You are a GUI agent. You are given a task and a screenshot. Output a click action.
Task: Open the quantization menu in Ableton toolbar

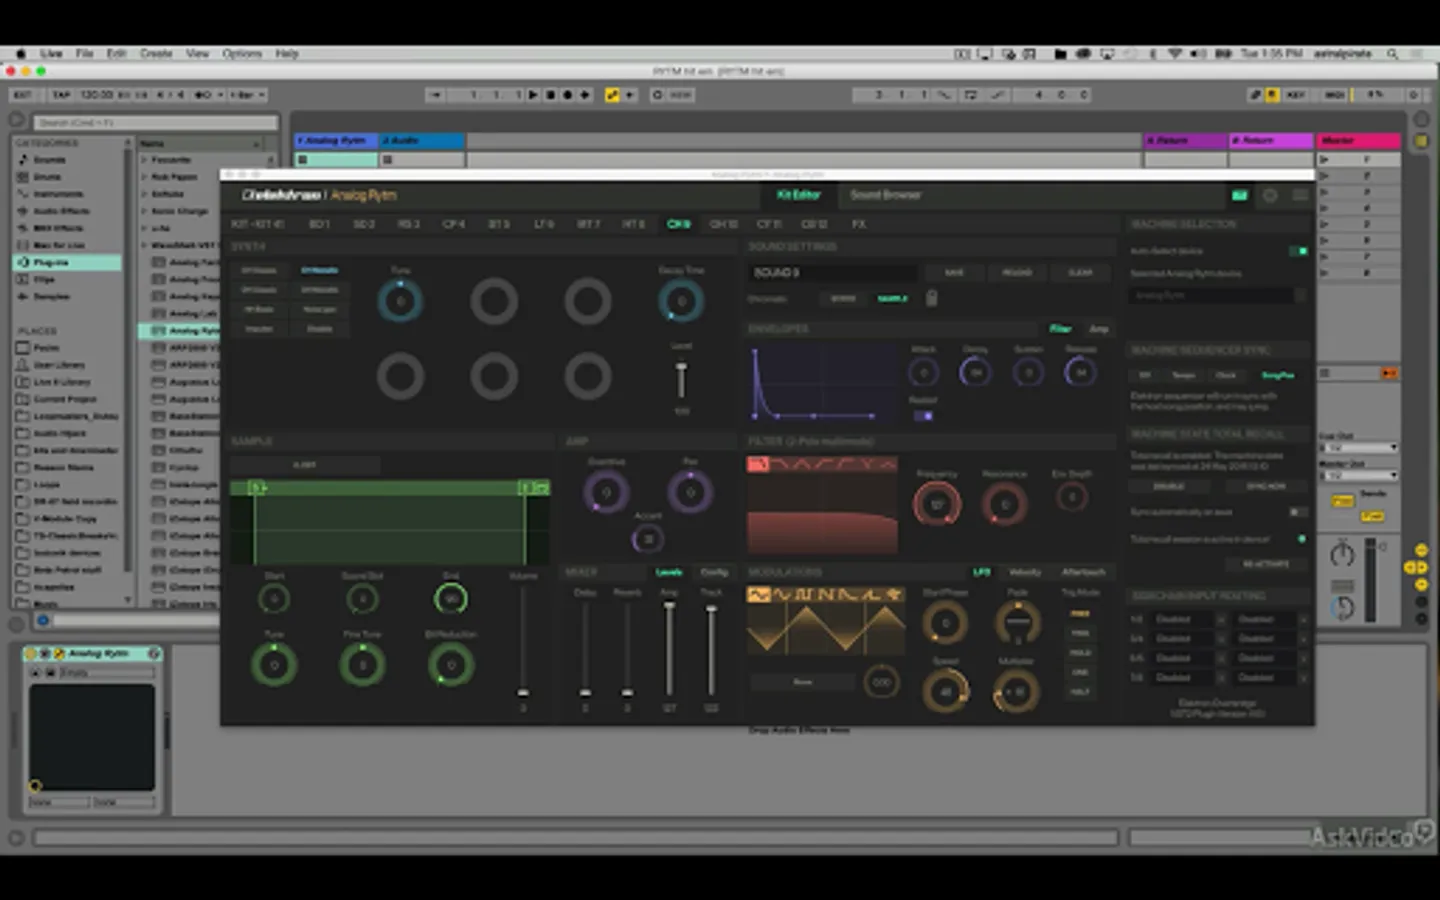click(x=247, y=95)
